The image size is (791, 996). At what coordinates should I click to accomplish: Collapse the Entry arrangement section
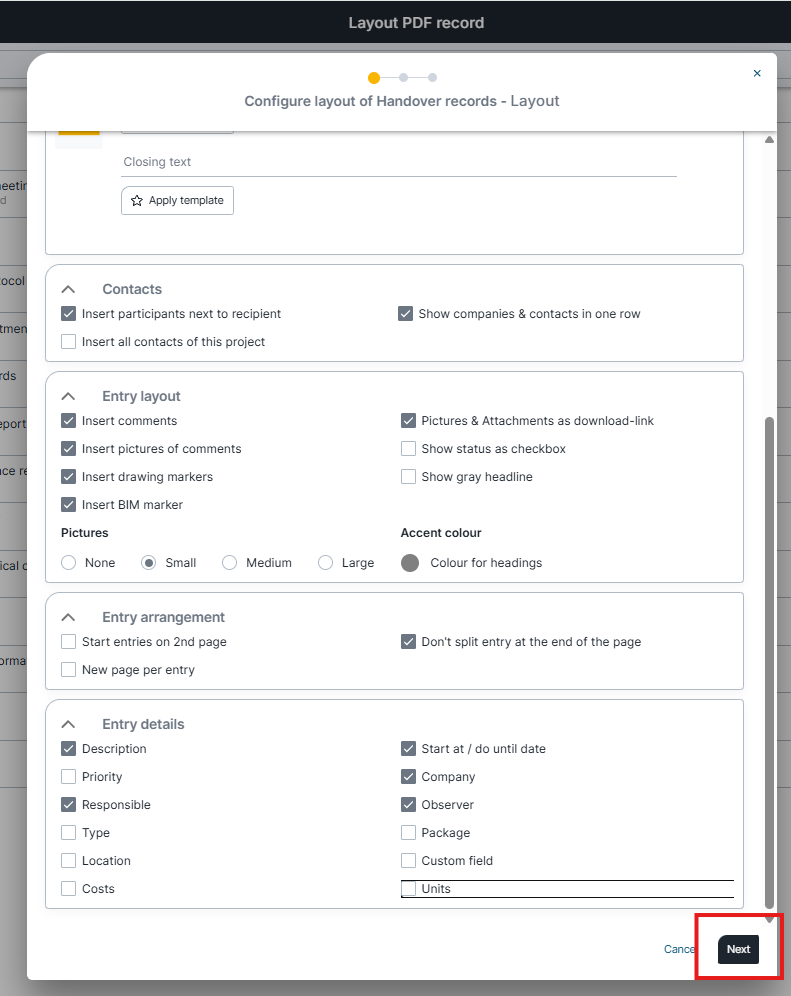68,618
